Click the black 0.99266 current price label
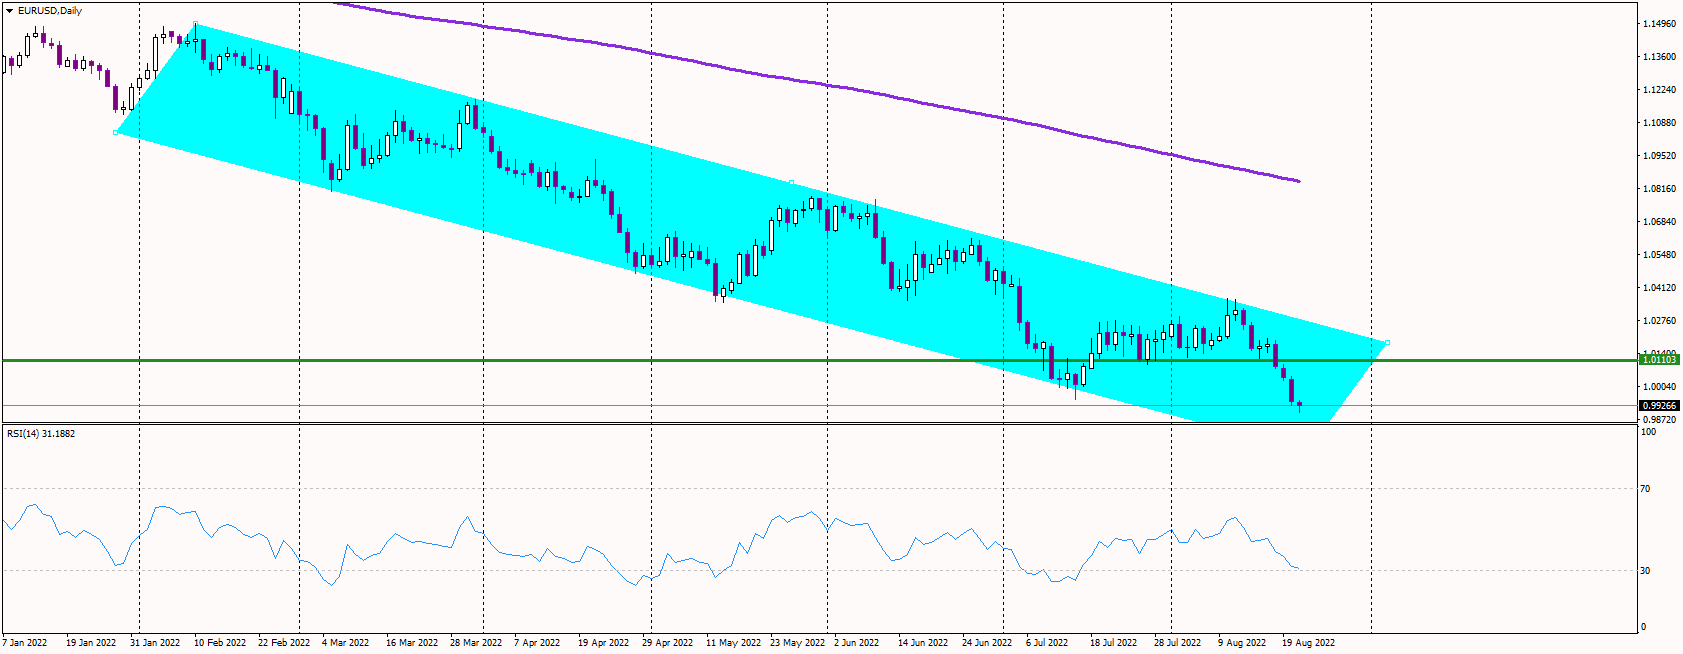 click(1660, 406)
